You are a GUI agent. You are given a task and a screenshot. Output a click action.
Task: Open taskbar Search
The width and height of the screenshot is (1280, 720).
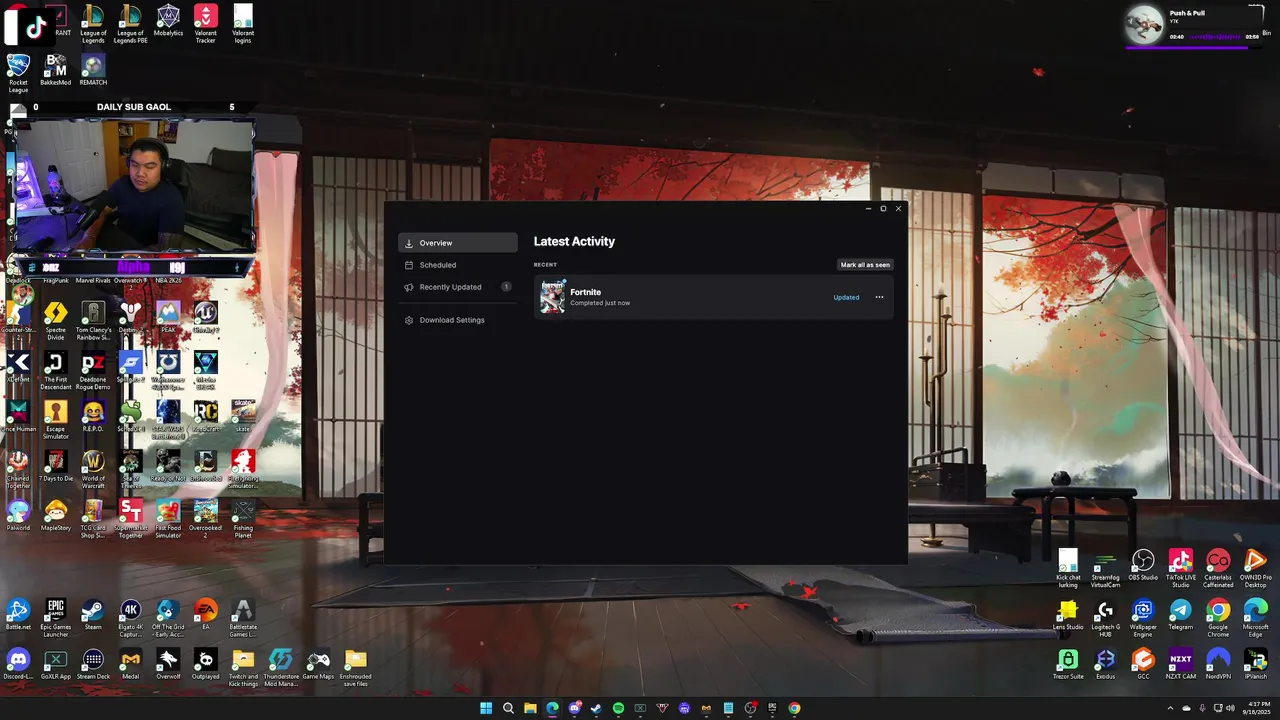[x=508, y=708]
